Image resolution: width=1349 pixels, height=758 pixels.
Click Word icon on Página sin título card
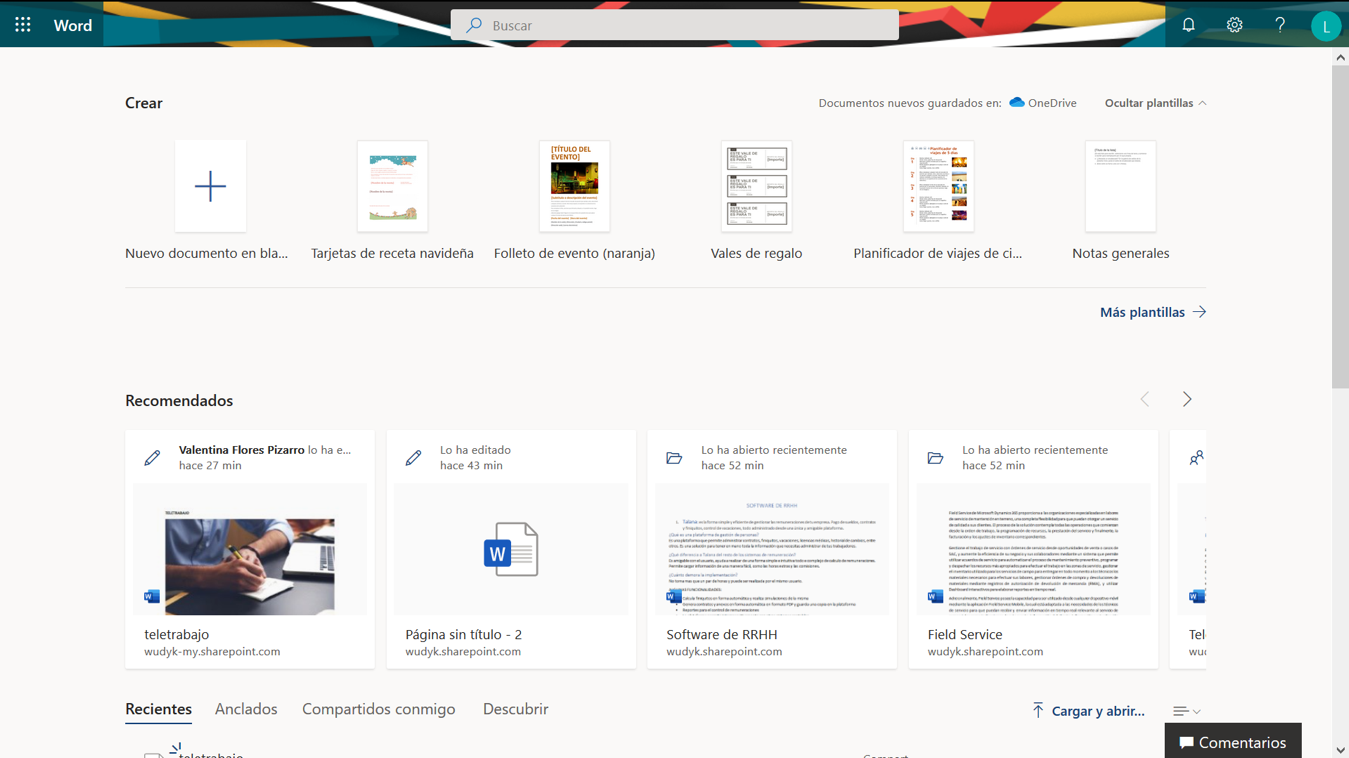511,549
